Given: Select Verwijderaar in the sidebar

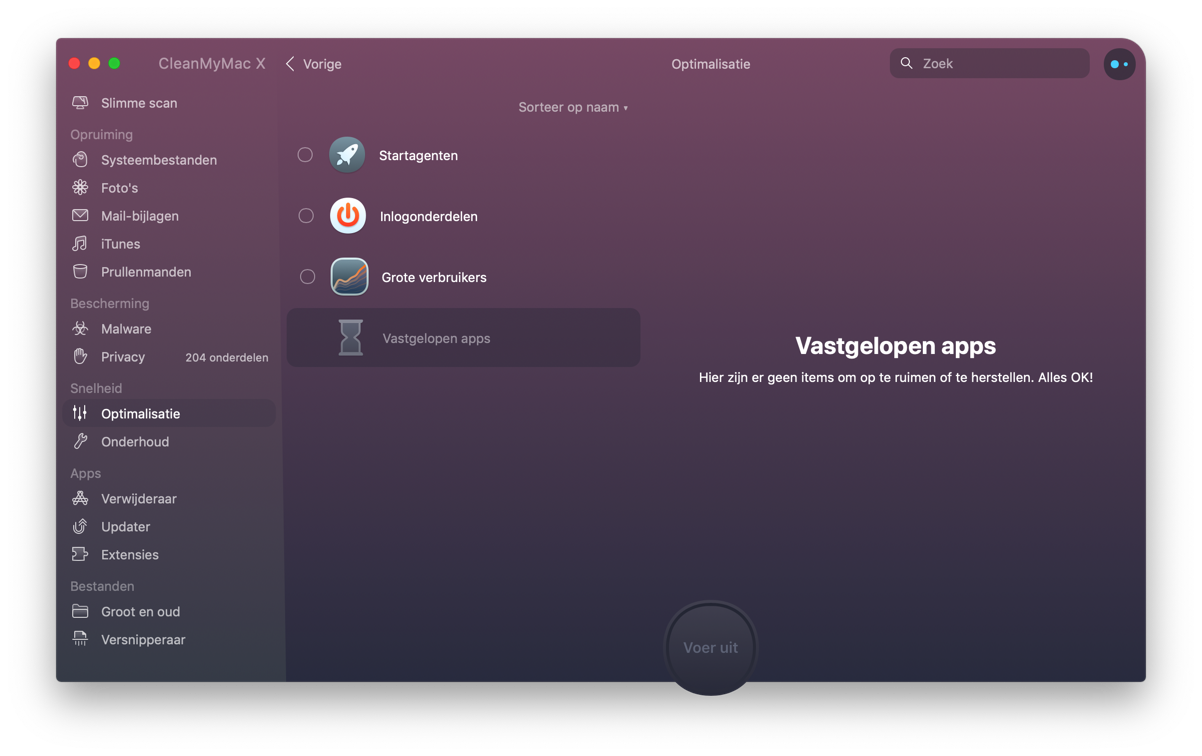Looking at the screenshot, I should point(139,499).
